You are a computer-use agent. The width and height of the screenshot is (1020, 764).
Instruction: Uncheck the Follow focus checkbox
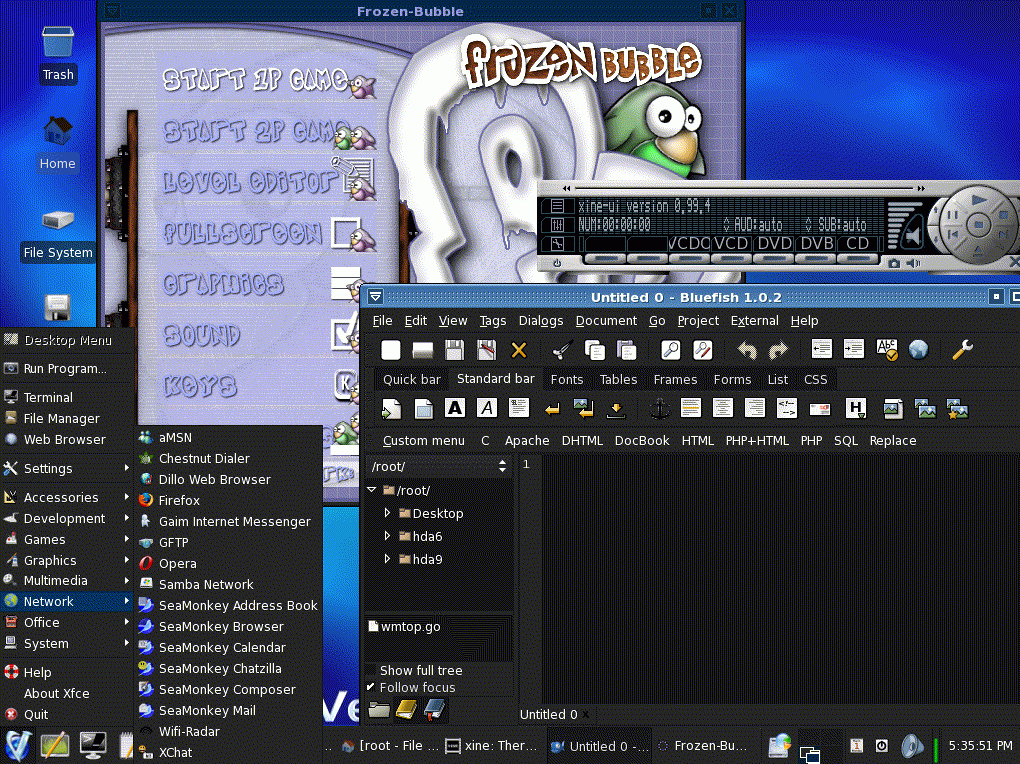coord(371,688)
